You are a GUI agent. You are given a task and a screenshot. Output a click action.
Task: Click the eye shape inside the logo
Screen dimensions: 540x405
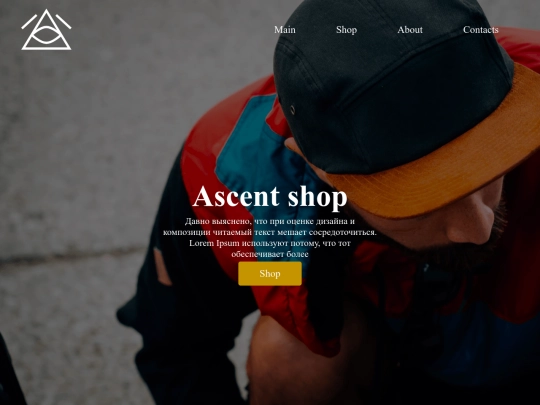pos(46,35)
